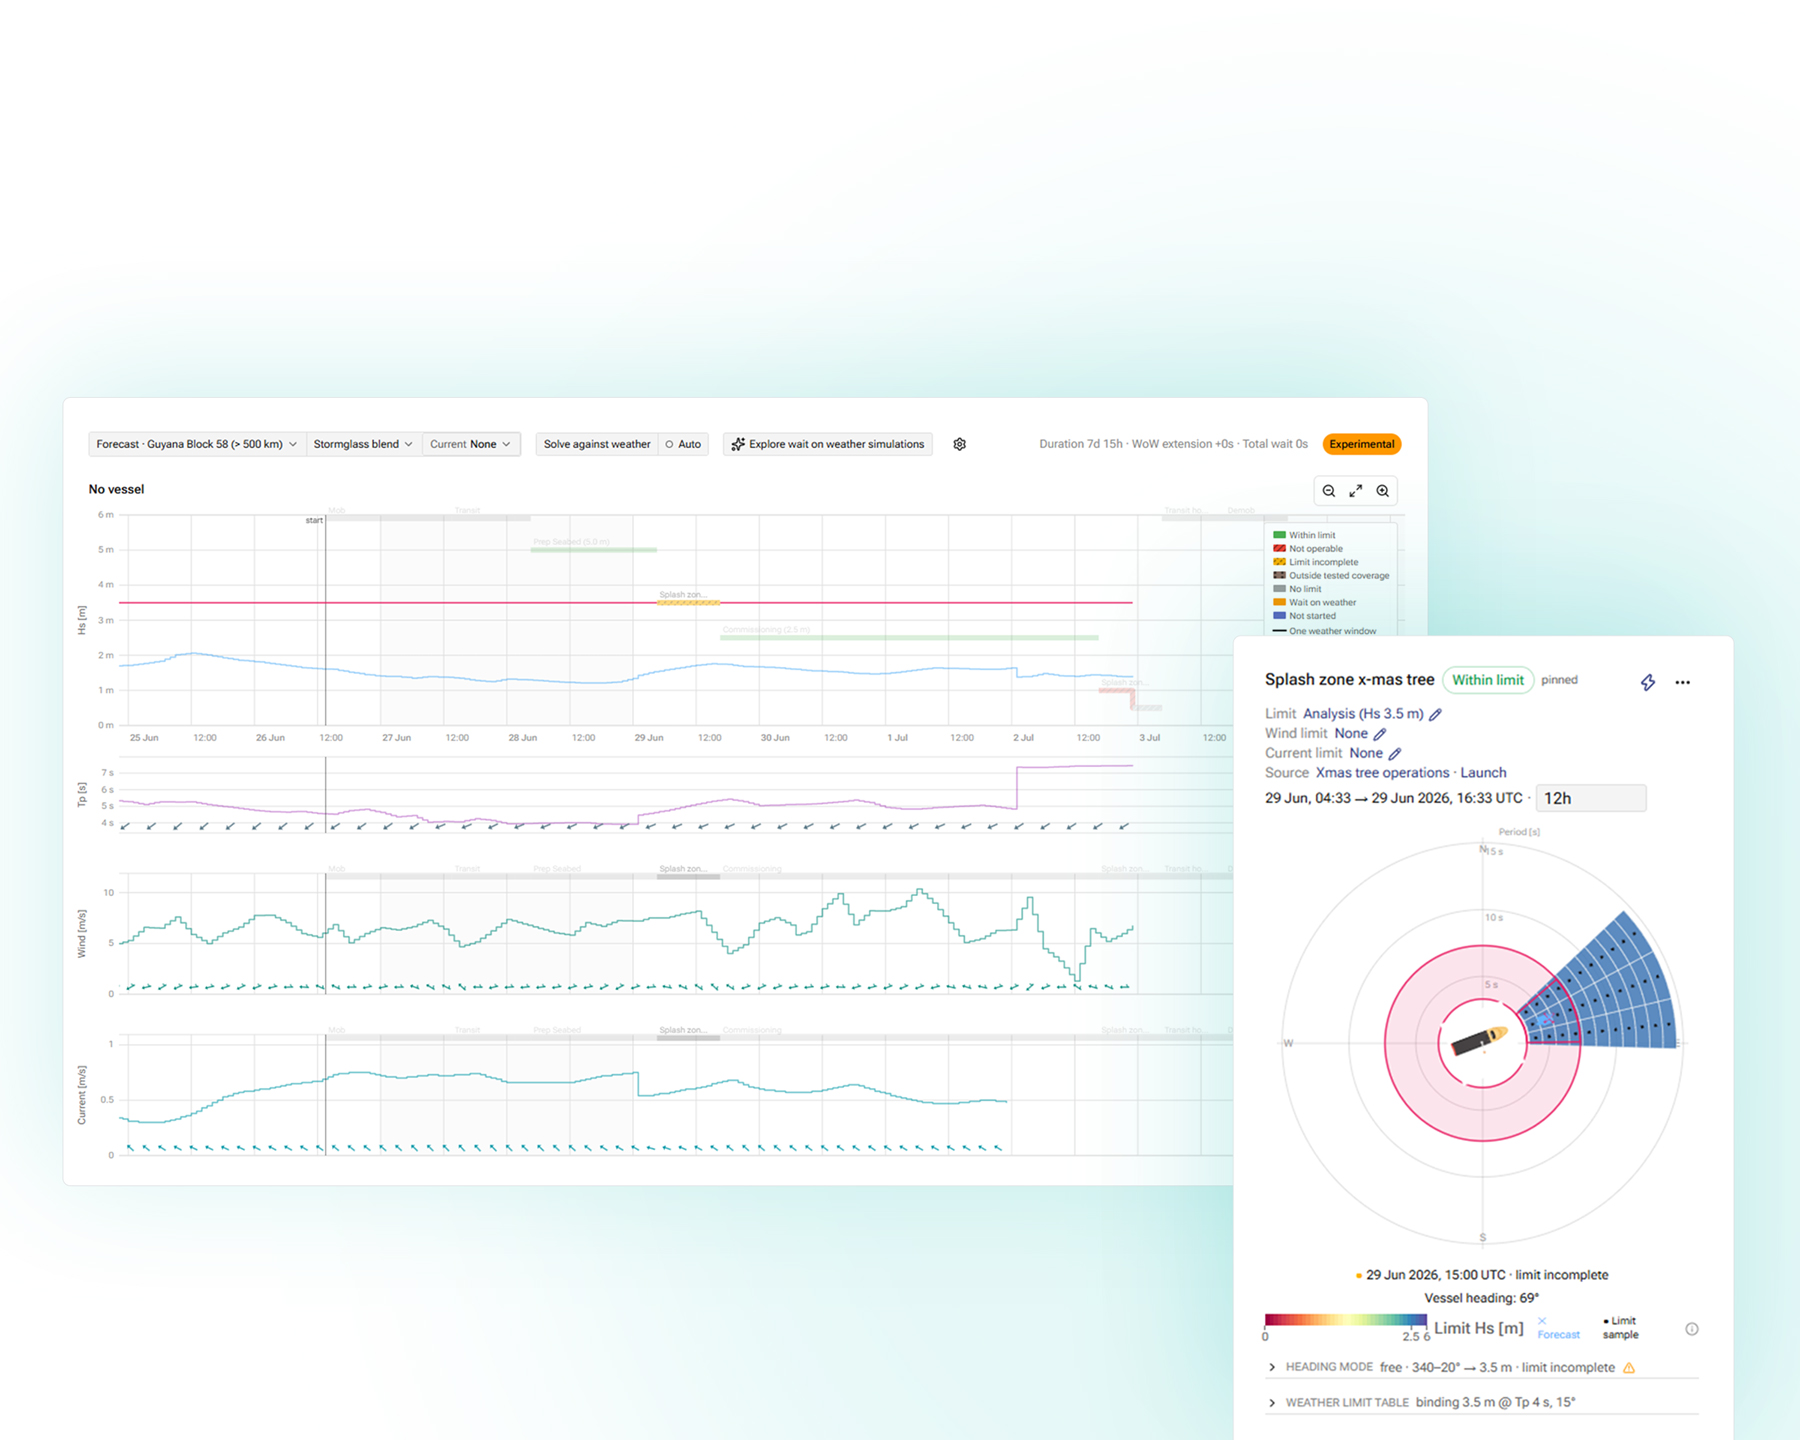Open the Forecast Guyana Block 58 dropdown
This screenshot has height=1440, width=1800.
(196, 444)
